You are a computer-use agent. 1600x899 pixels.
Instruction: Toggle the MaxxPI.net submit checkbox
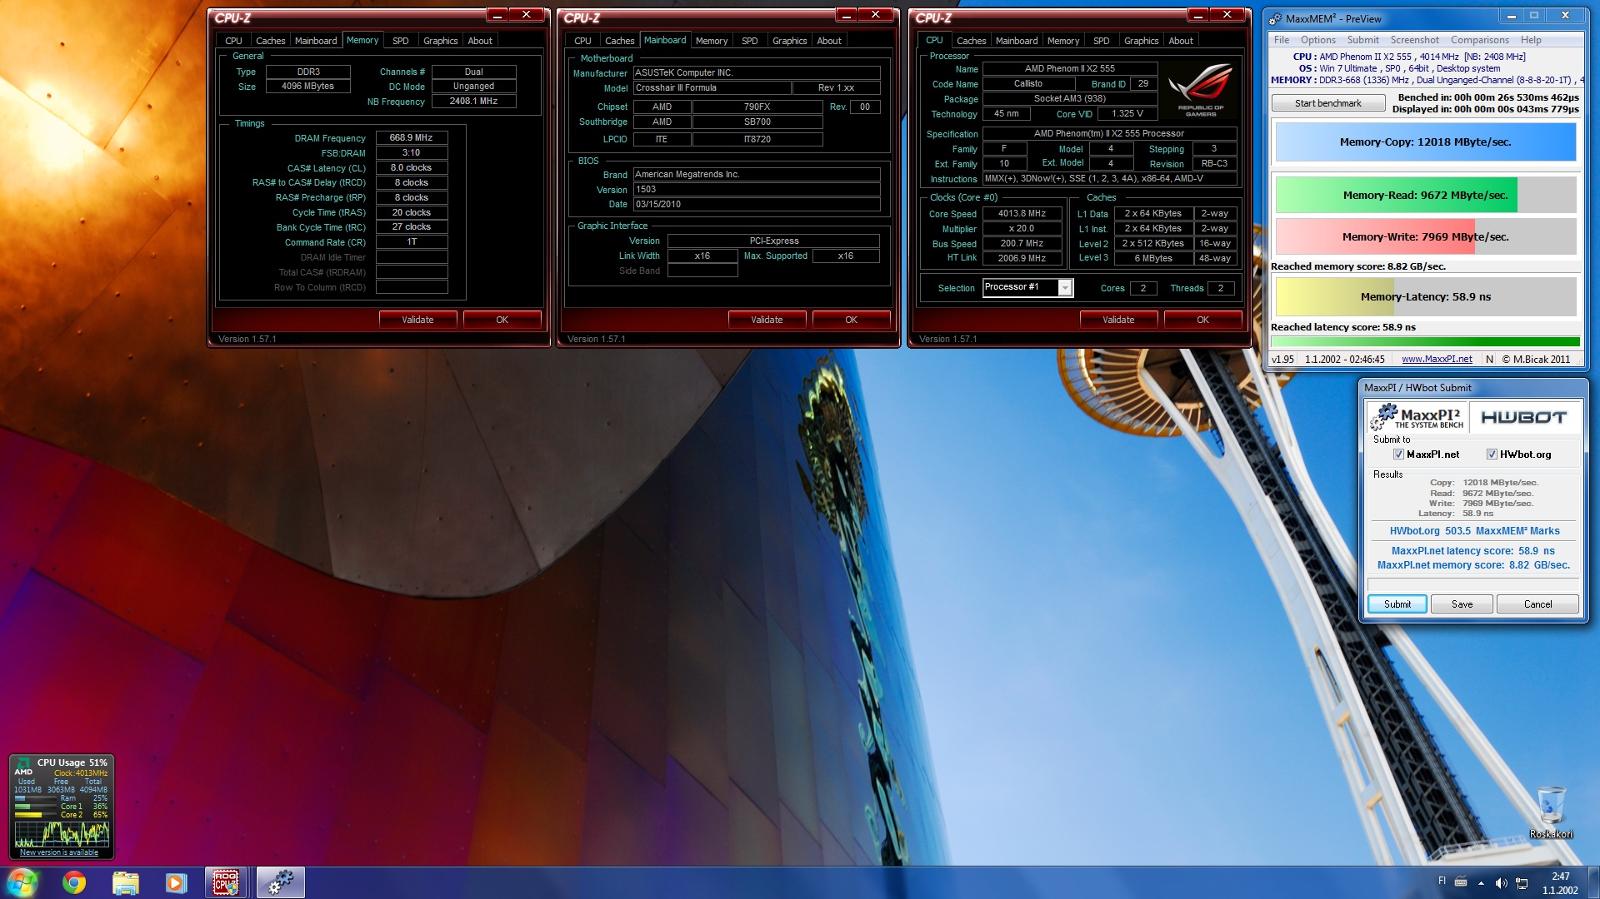(1398, 454)
